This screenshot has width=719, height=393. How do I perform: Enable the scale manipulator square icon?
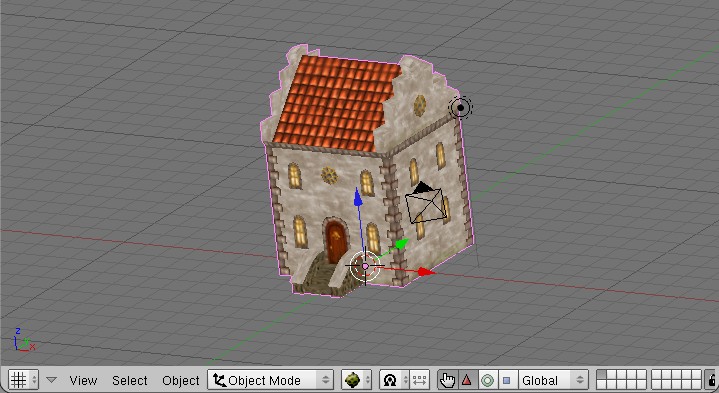pyautogui.click(x=507, y=380)
